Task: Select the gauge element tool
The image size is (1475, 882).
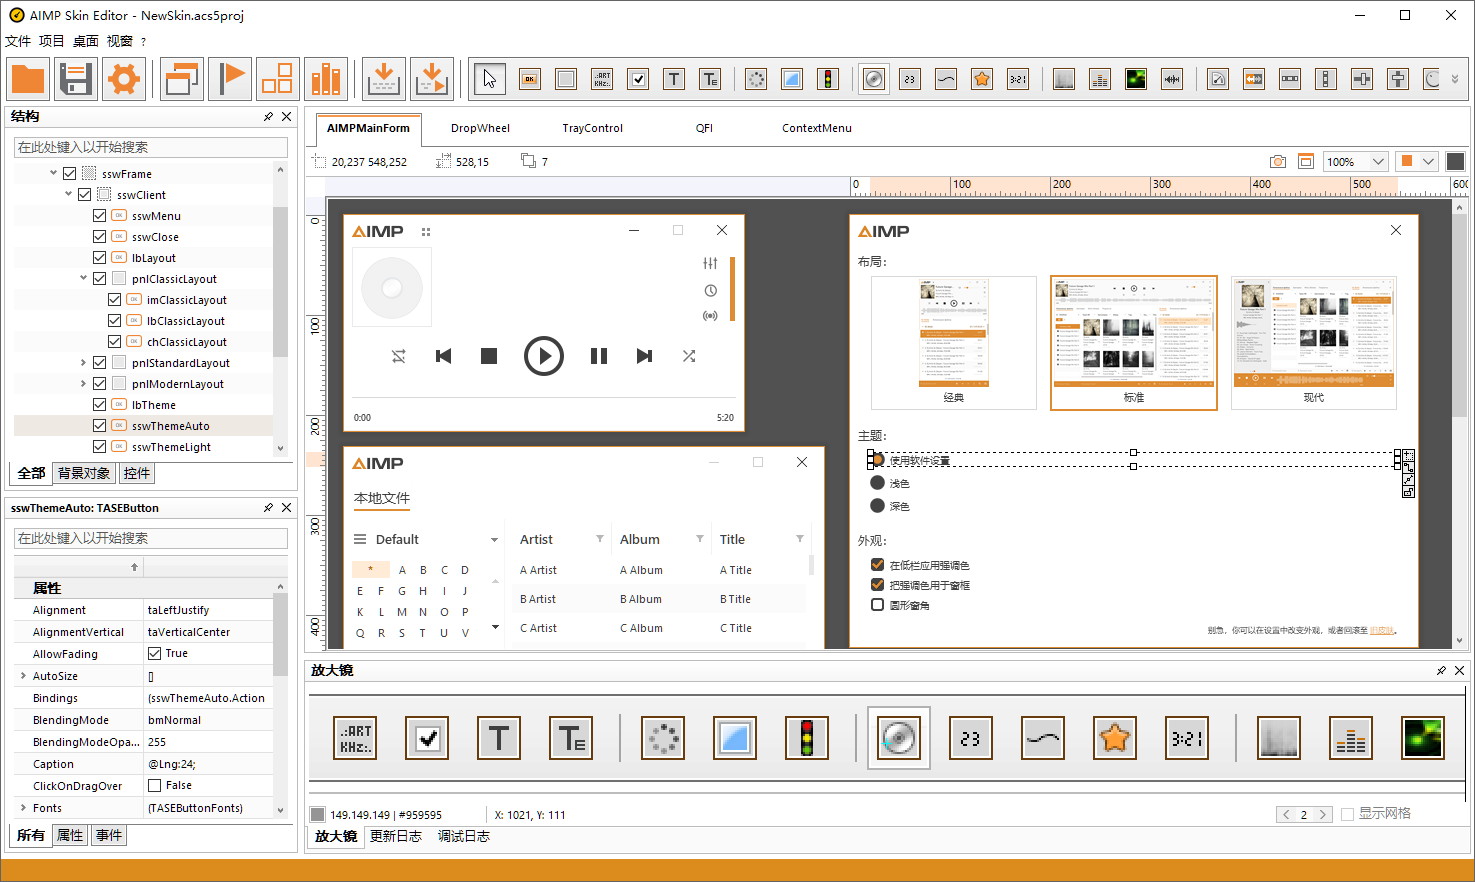Action: [1218, 79]
